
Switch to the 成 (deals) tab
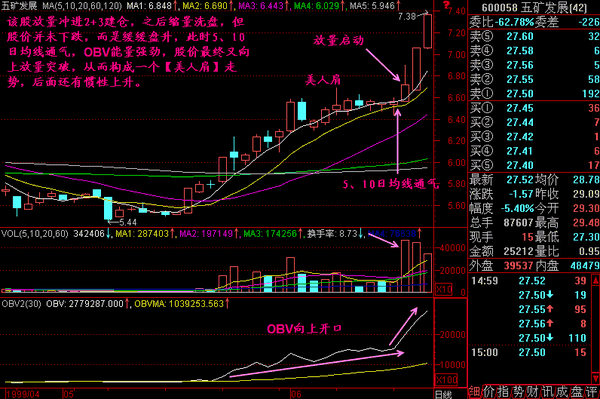point(562,392)
